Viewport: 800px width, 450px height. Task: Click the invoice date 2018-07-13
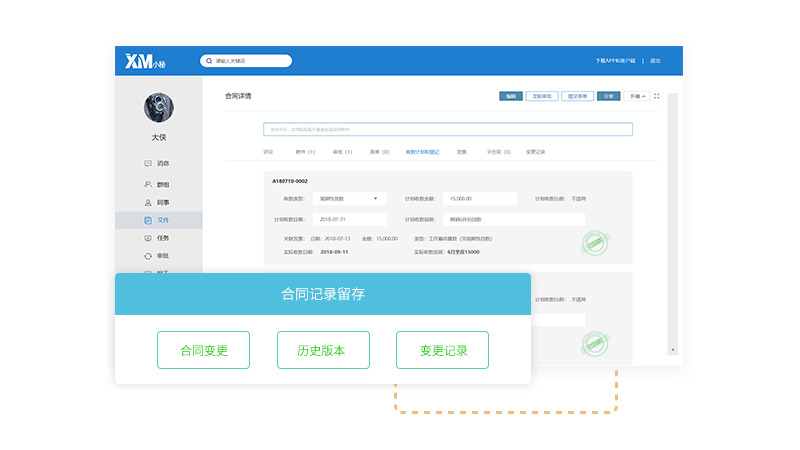point(337,239)
